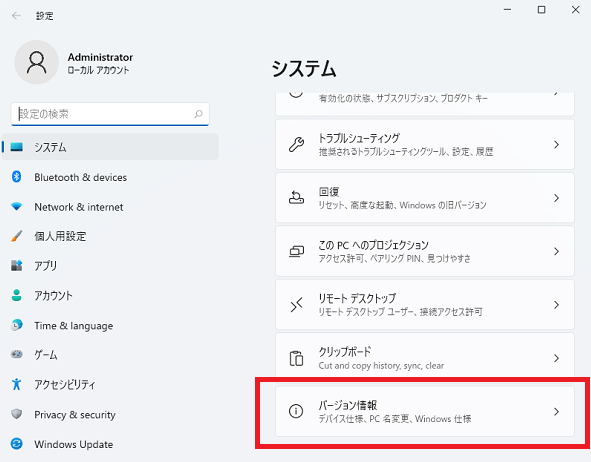This screenshot has width=591, height=462.
Task: Click the アプリ apps icon in sidebar
Action: pos(17,265)
